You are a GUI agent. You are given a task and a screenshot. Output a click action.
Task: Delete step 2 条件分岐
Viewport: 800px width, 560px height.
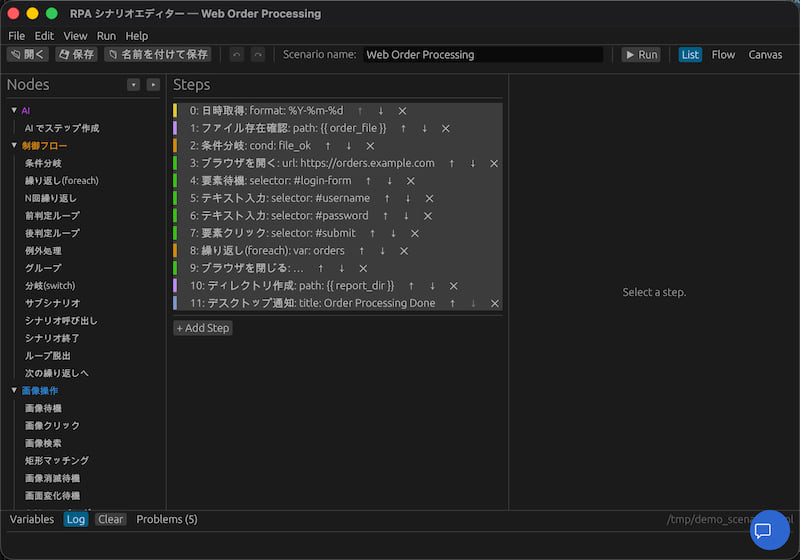[x=370, y=146]
